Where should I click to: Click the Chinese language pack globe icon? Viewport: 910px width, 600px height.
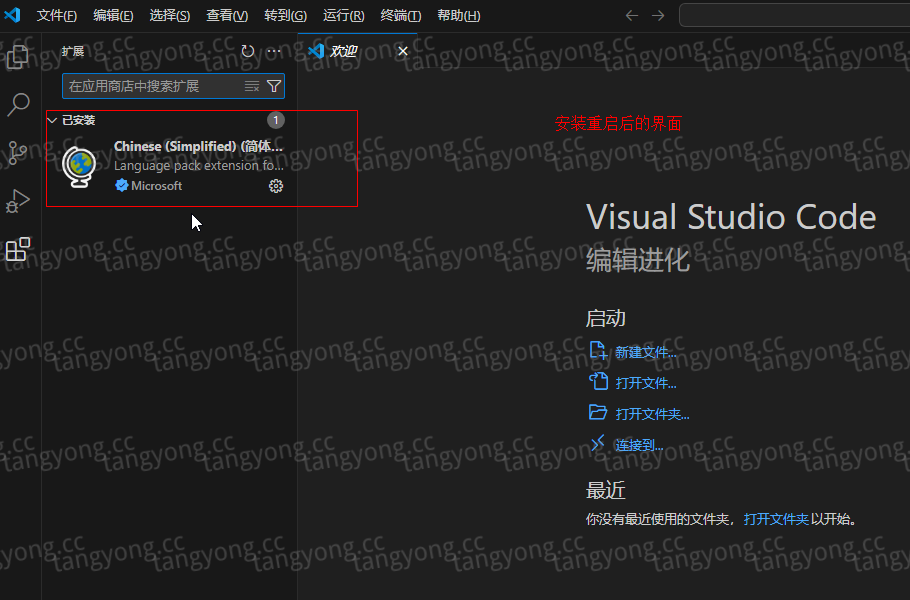[80, 167]
